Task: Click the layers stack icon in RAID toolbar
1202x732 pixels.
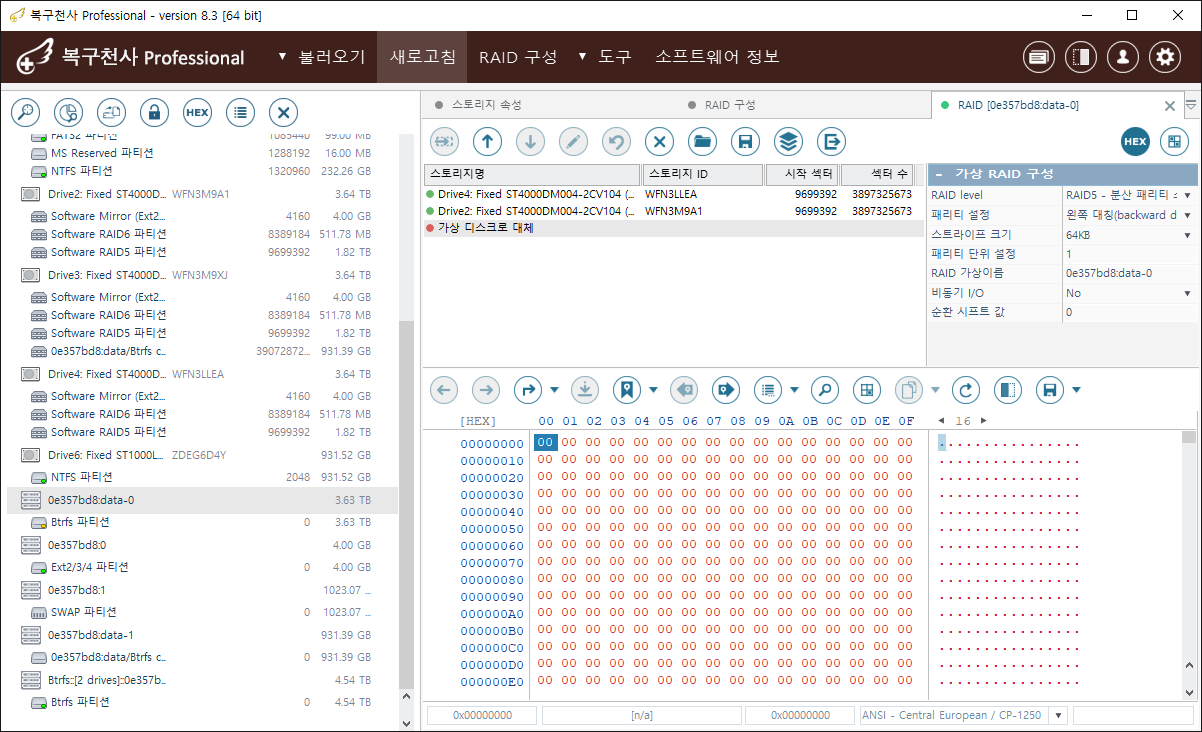Action: (788, 142)
